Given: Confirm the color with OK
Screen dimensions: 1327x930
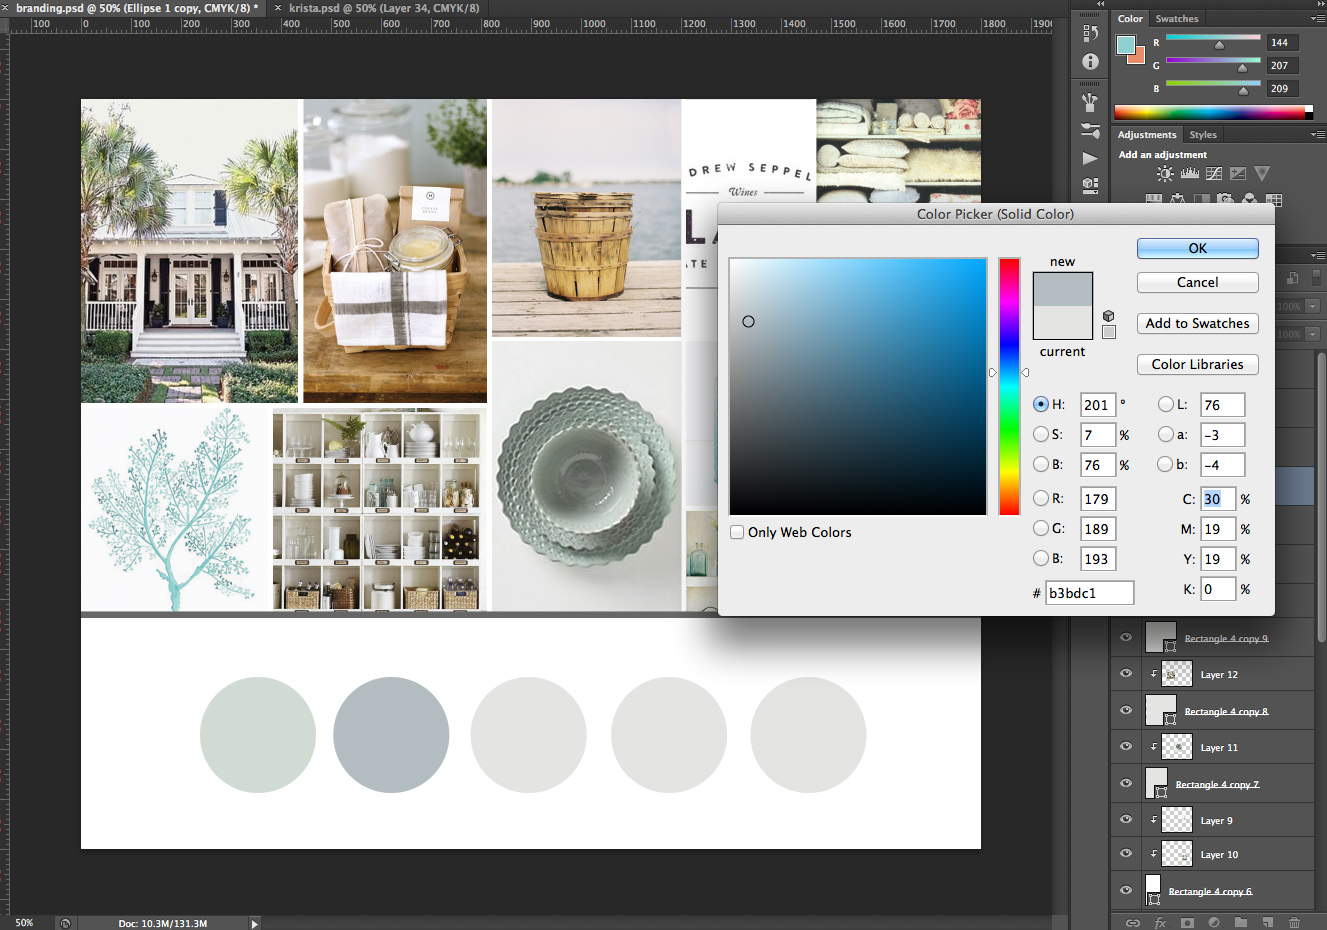Looking at the screenshot, I should coord(1197,248).
